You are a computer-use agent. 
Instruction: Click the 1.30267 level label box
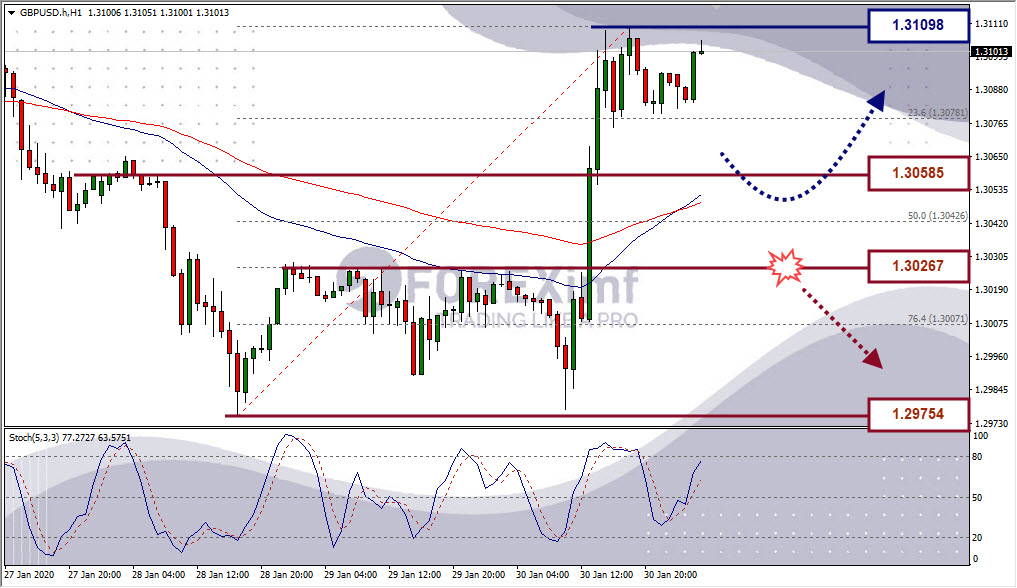[x=918, y=266]
